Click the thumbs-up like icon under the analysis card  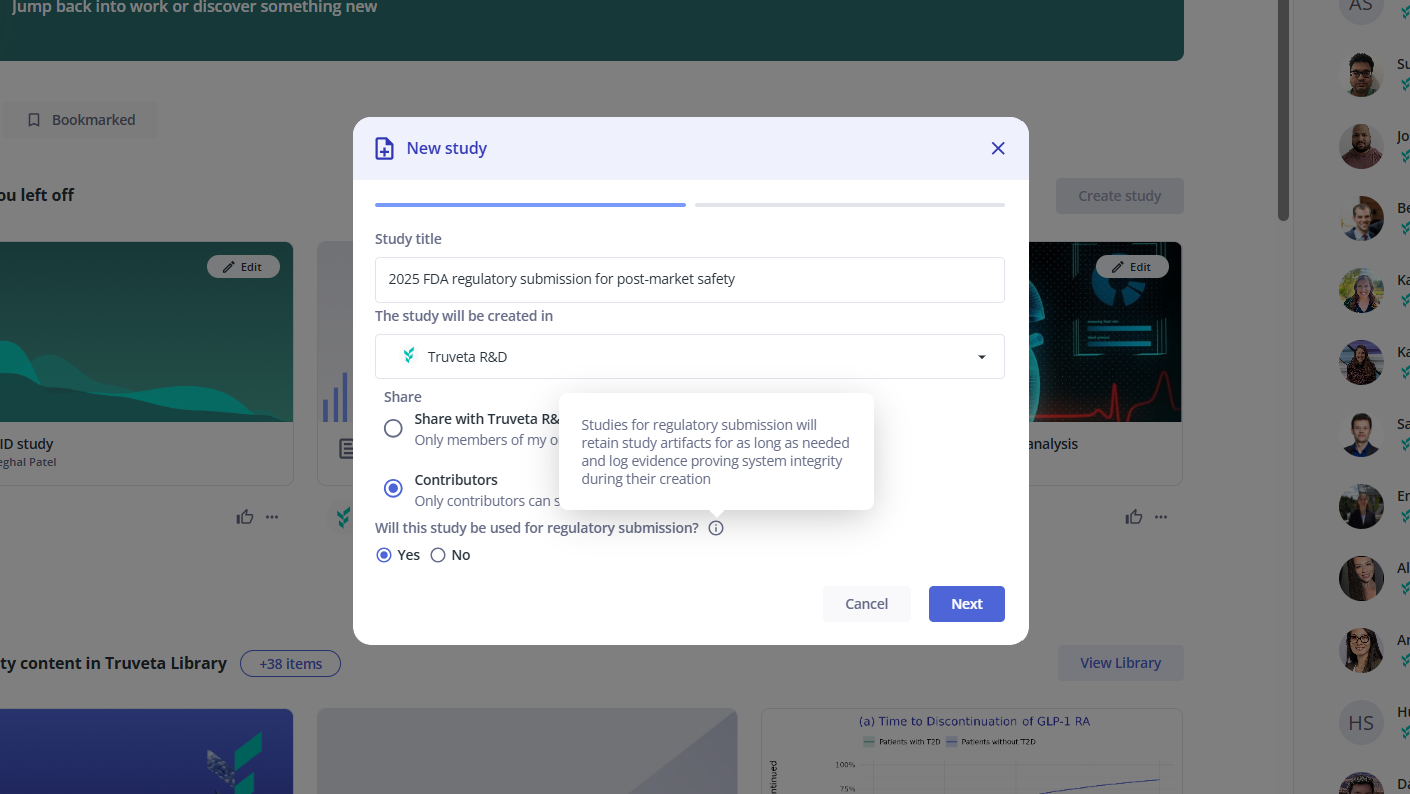coord(1133,516)
